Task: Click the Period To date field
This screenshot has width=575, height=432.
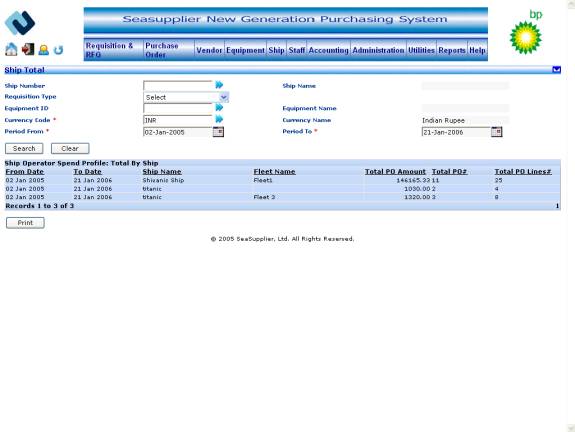Action: pos(456,132)
